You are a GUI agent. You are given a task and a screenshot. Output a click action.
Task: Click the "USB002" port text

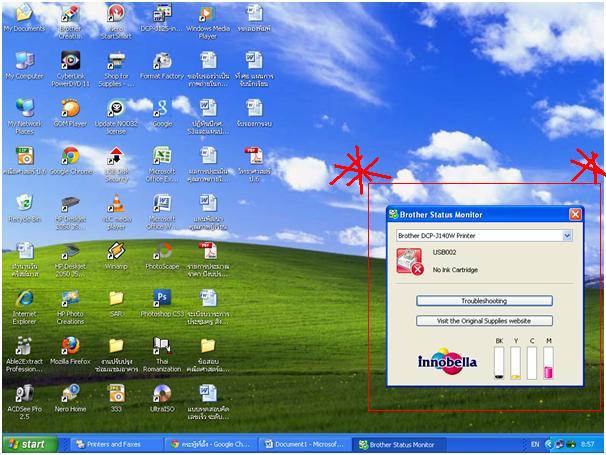tap(444, 252)
